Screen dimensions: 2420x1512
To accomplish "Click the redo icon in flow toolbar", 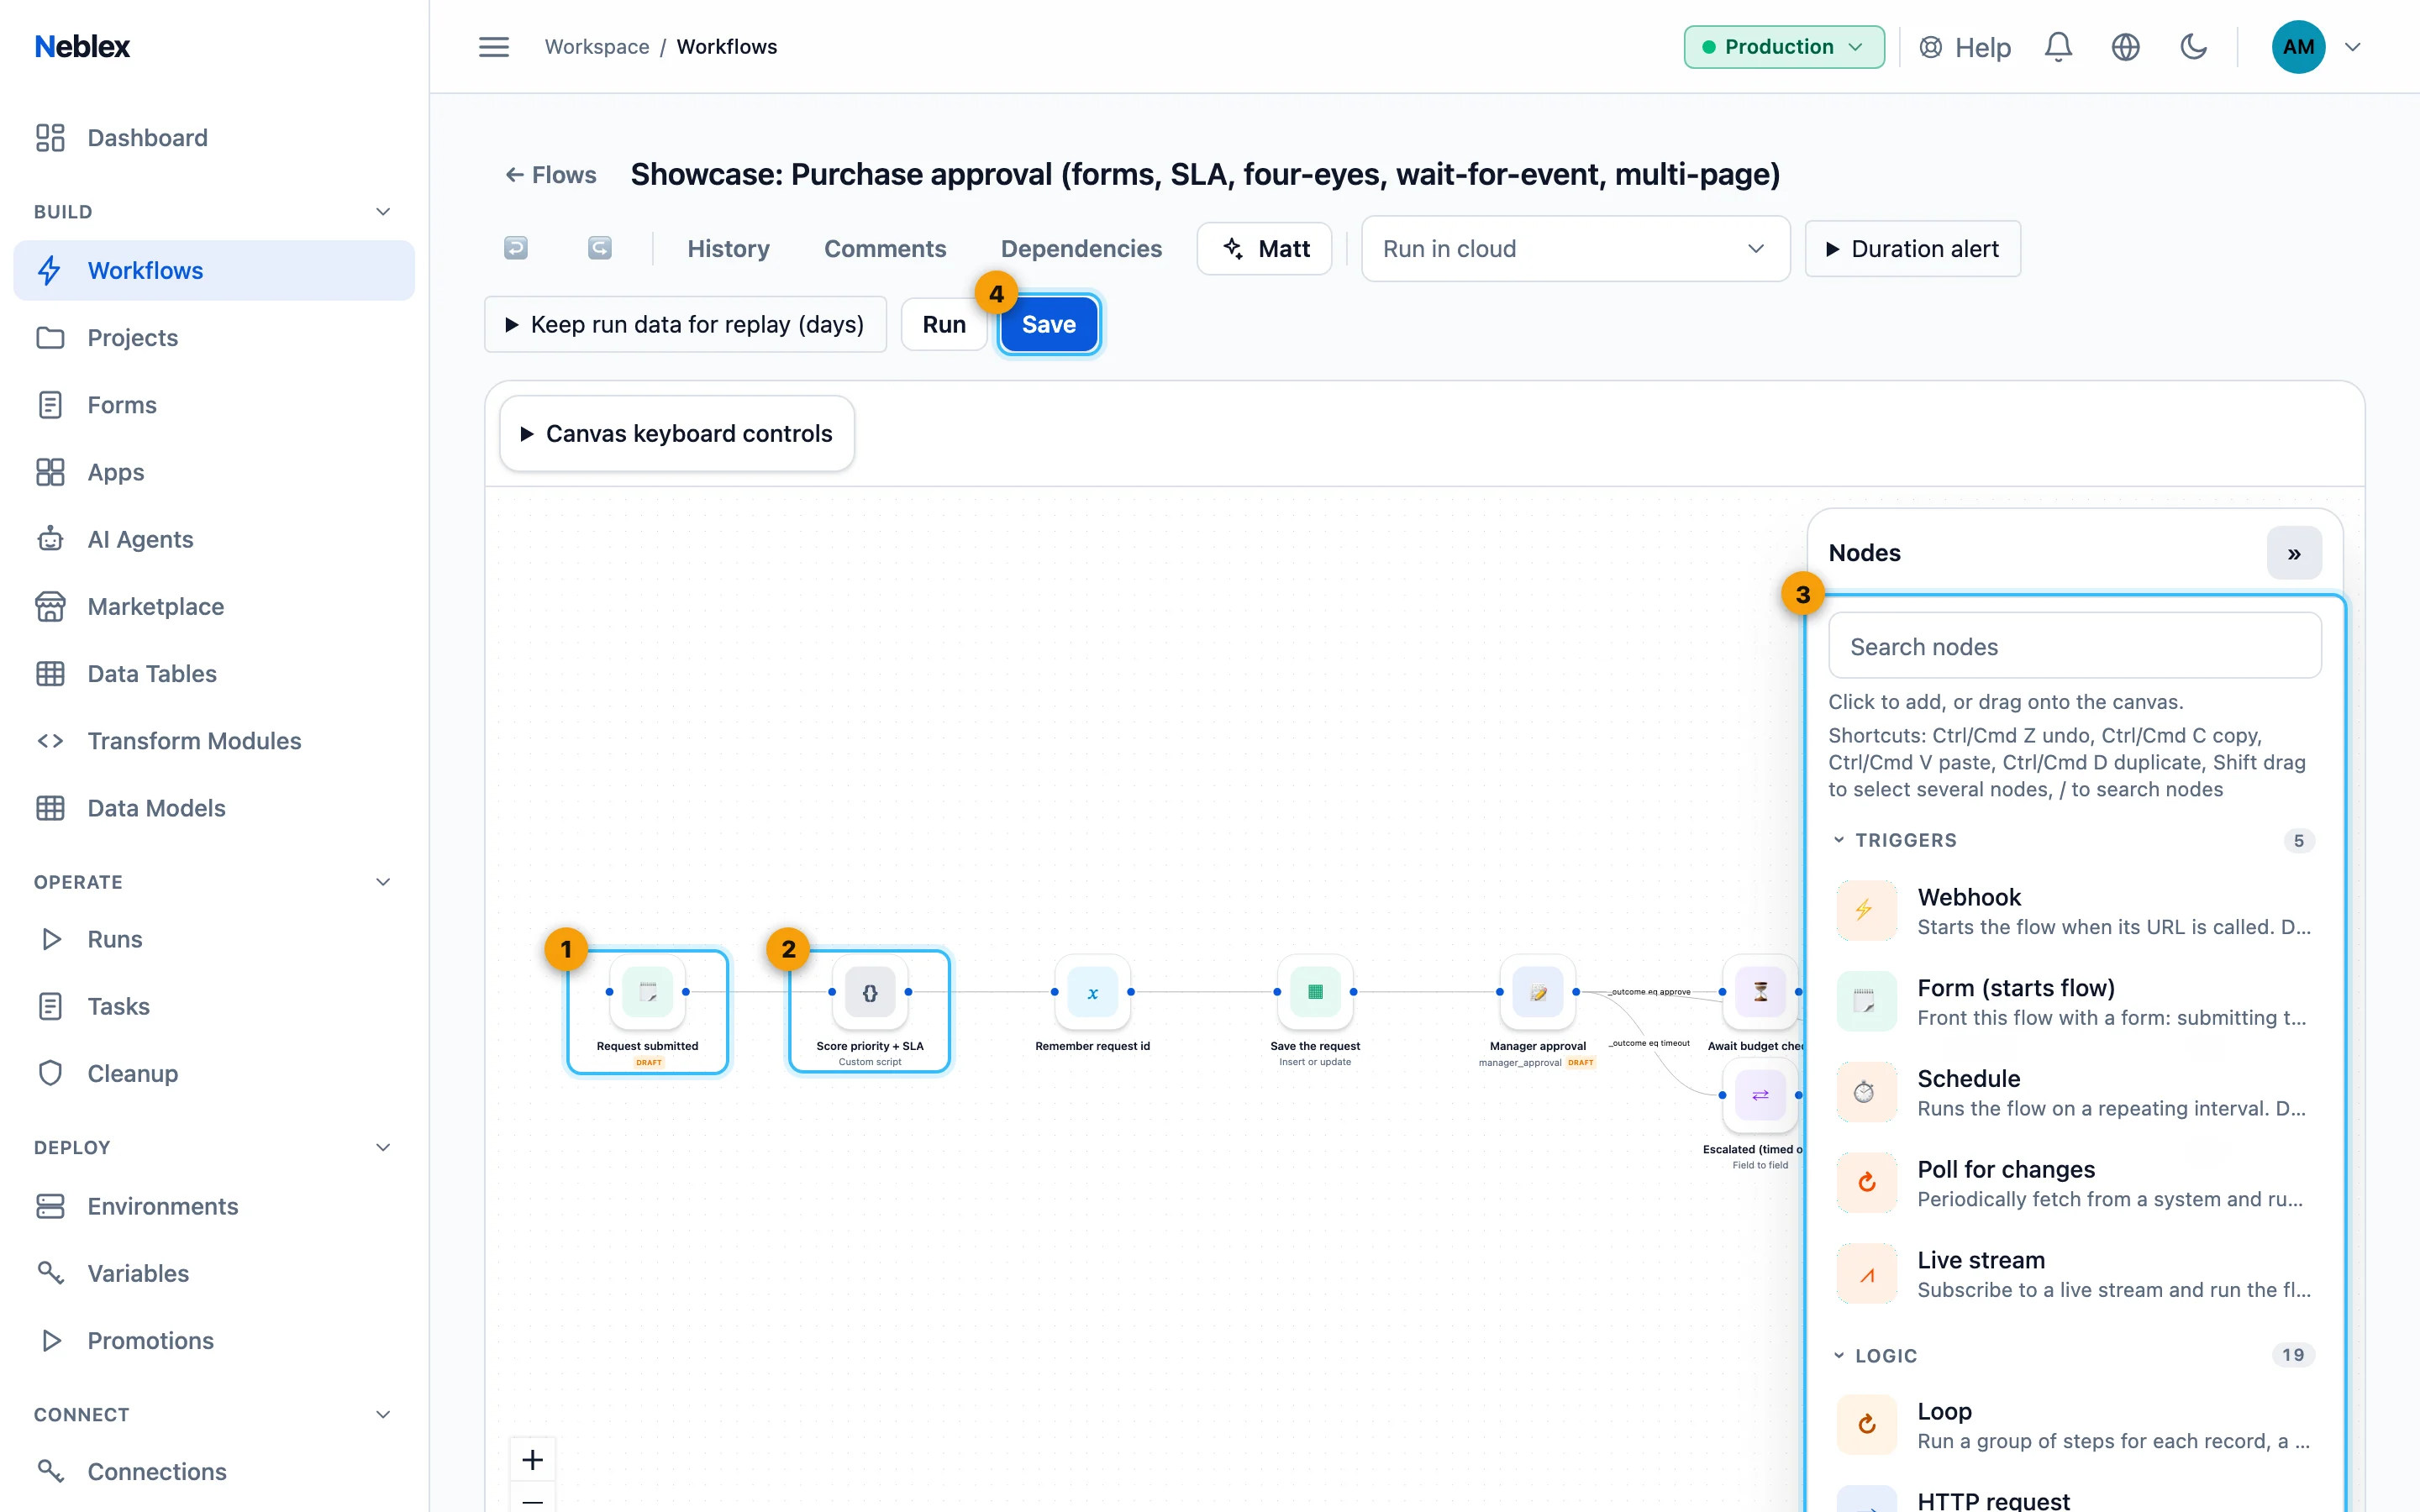I will pyautogui.click(x=599, y=248).
